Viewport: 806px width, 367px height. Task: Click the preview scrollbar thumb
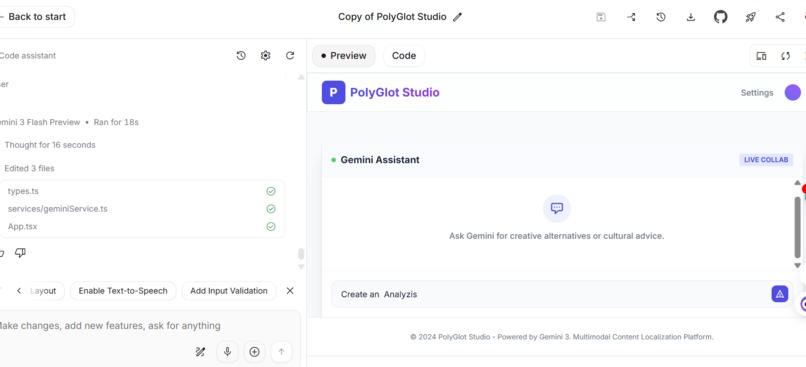pos(797,227)
